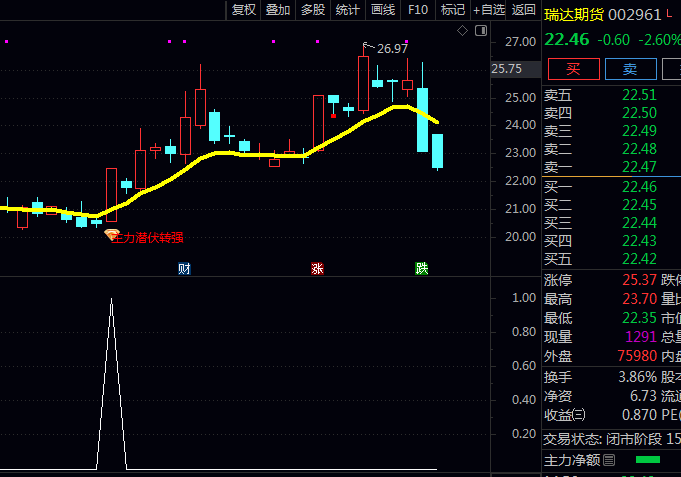Add stock with +自选 button
Viewport: 681px width, 477px height.
click(x=489, y=10)
